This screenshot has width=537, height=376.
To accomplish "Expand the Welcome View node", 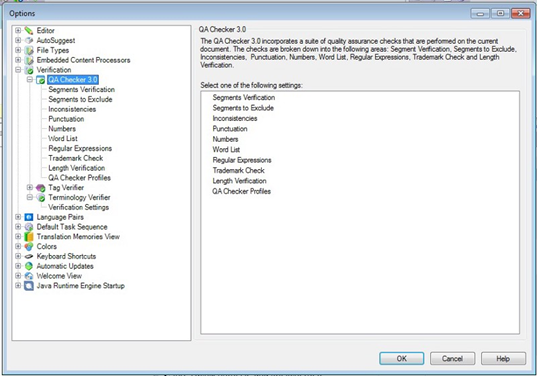I will 18,276.
